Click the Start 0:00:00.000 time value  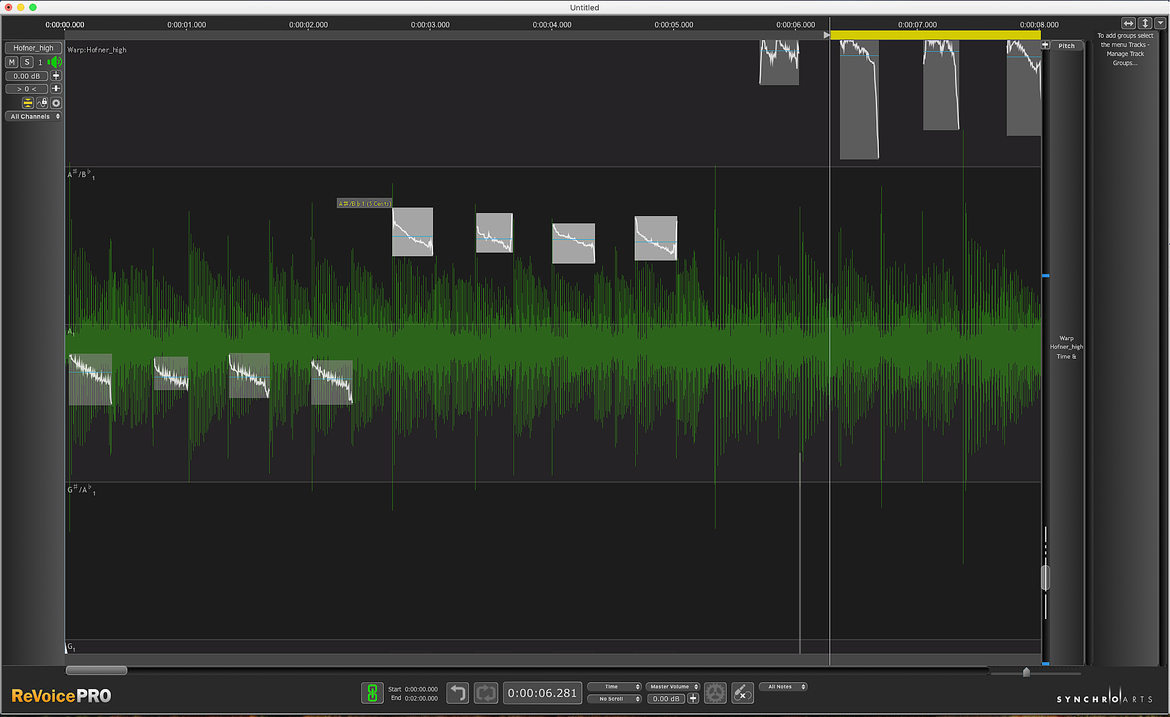[421, 689]
